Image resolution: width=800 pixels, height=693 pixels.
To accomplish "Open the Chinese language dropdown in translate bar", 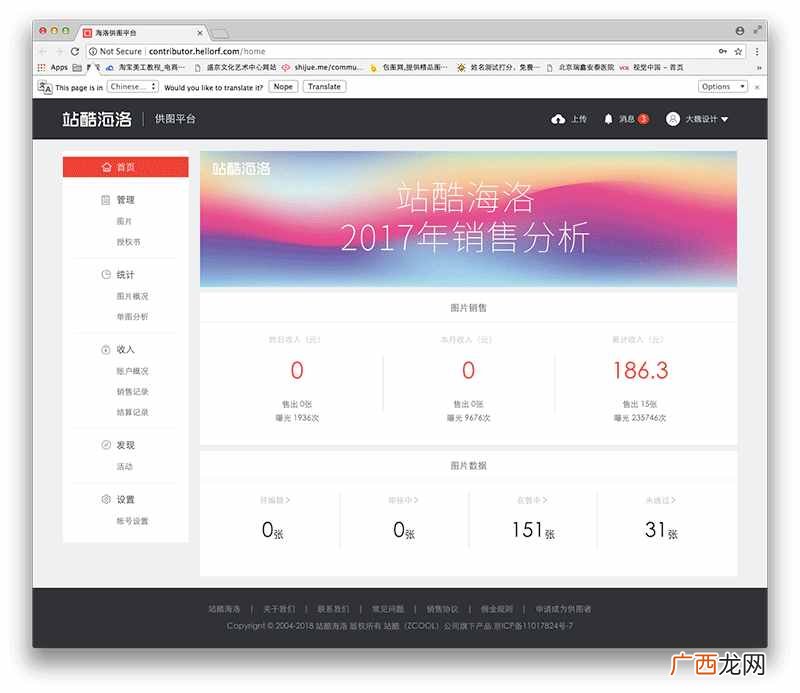I will click(x=133, y=87).
